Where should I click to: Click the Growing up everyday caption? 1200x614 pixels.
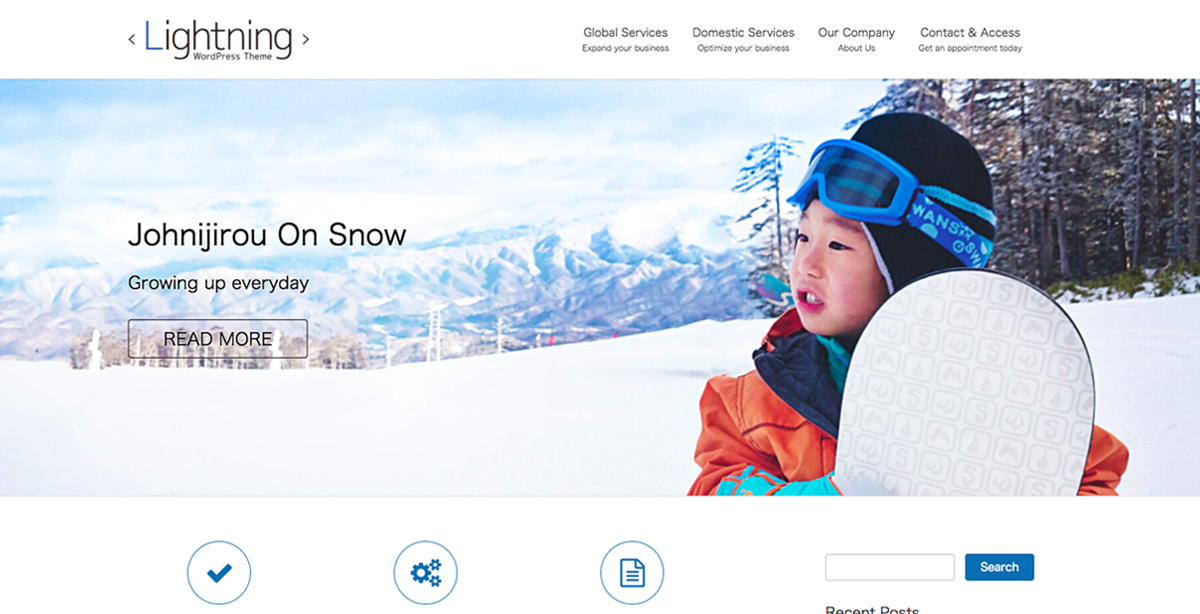[x=218, y=283]
